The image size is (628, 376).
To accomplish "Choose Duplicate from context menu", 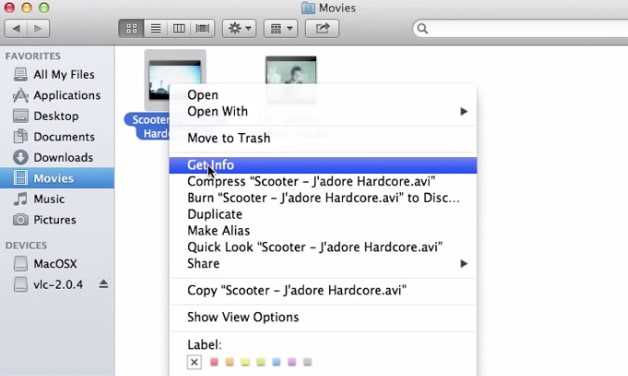I will (323, 214).
